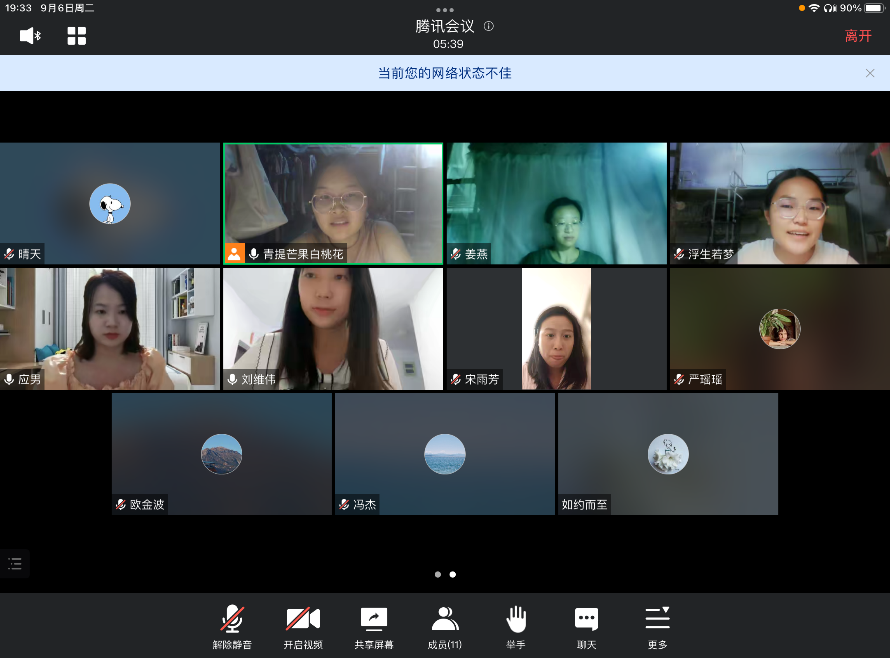Dismiss the poor network status banner
Screen dimensions: 890x658
pos(870,73)
